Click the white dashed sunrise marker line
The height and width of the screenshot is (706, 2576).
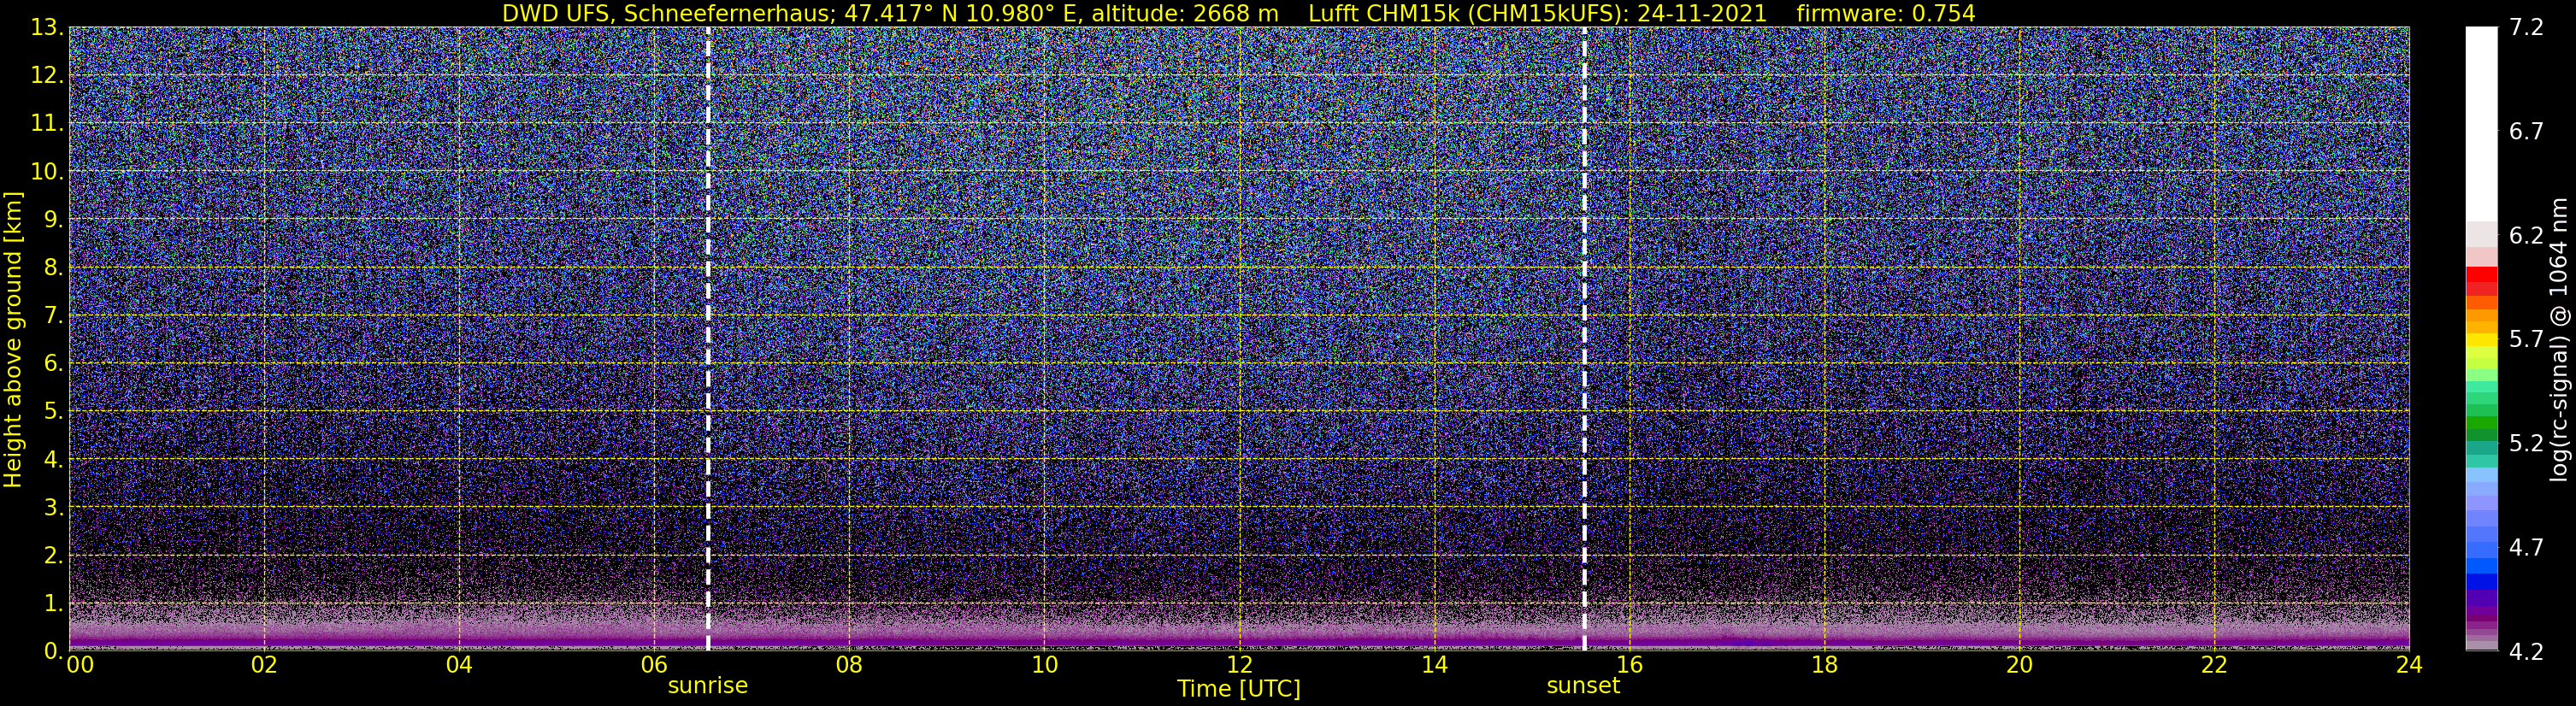point(708,339)
